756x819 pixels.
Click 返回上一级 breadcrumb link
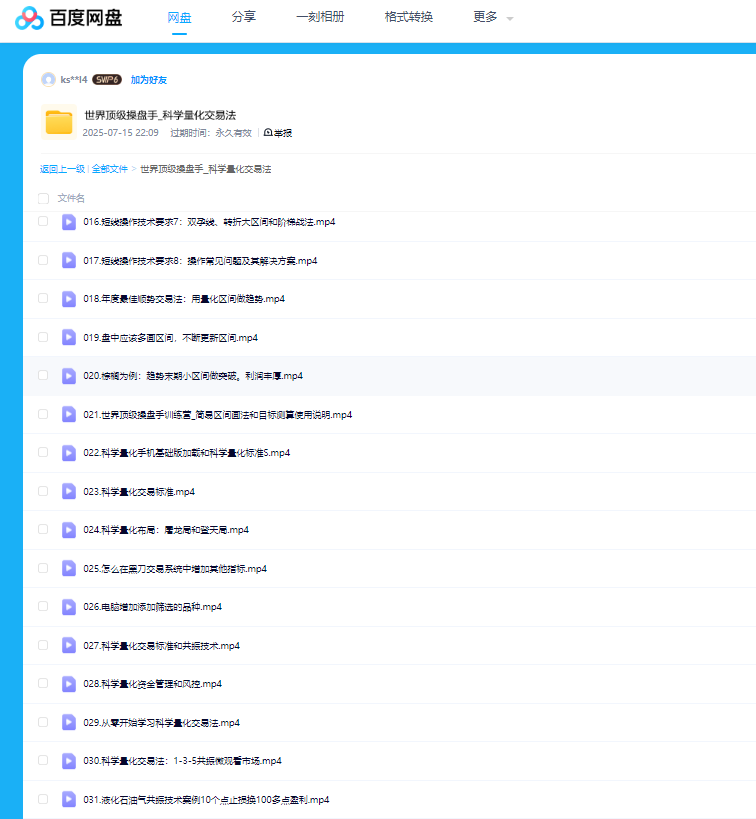[62, 169]
